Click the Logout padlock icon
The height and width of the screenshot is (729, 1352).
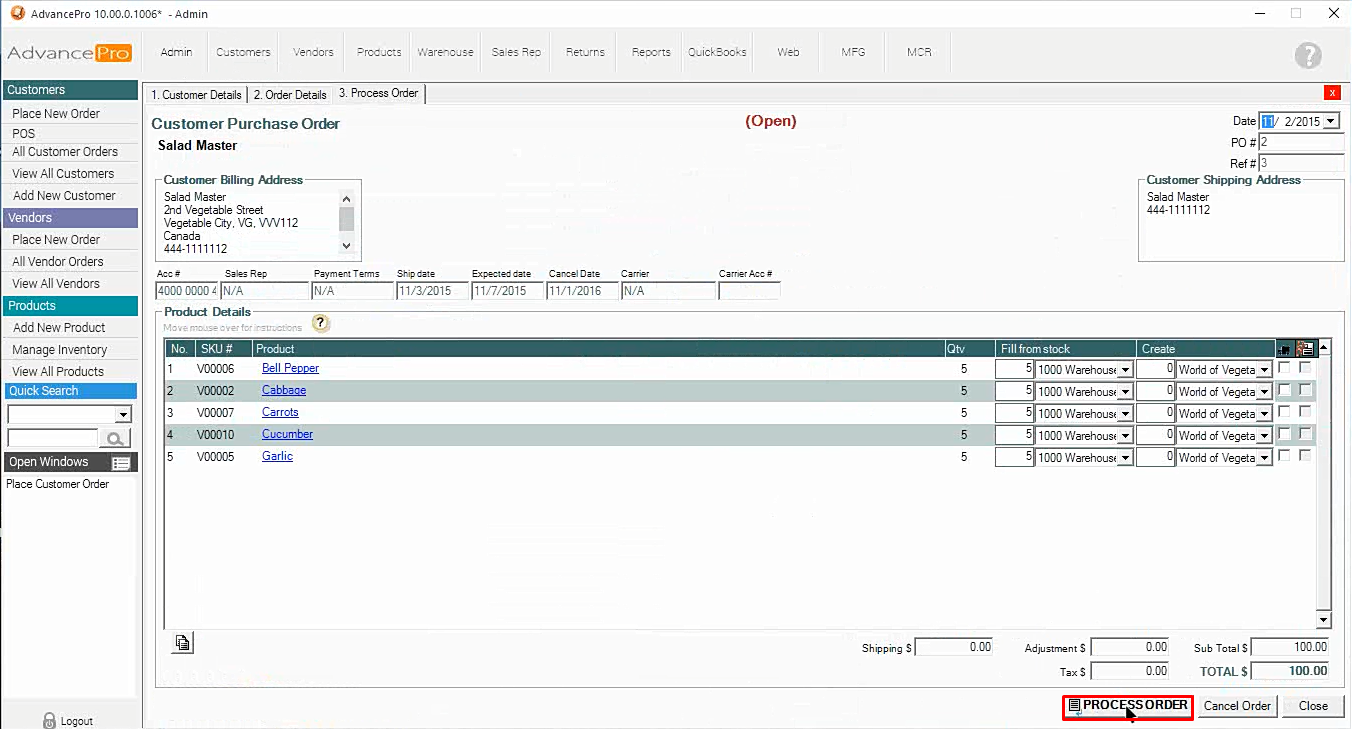(x=49, y=720)
